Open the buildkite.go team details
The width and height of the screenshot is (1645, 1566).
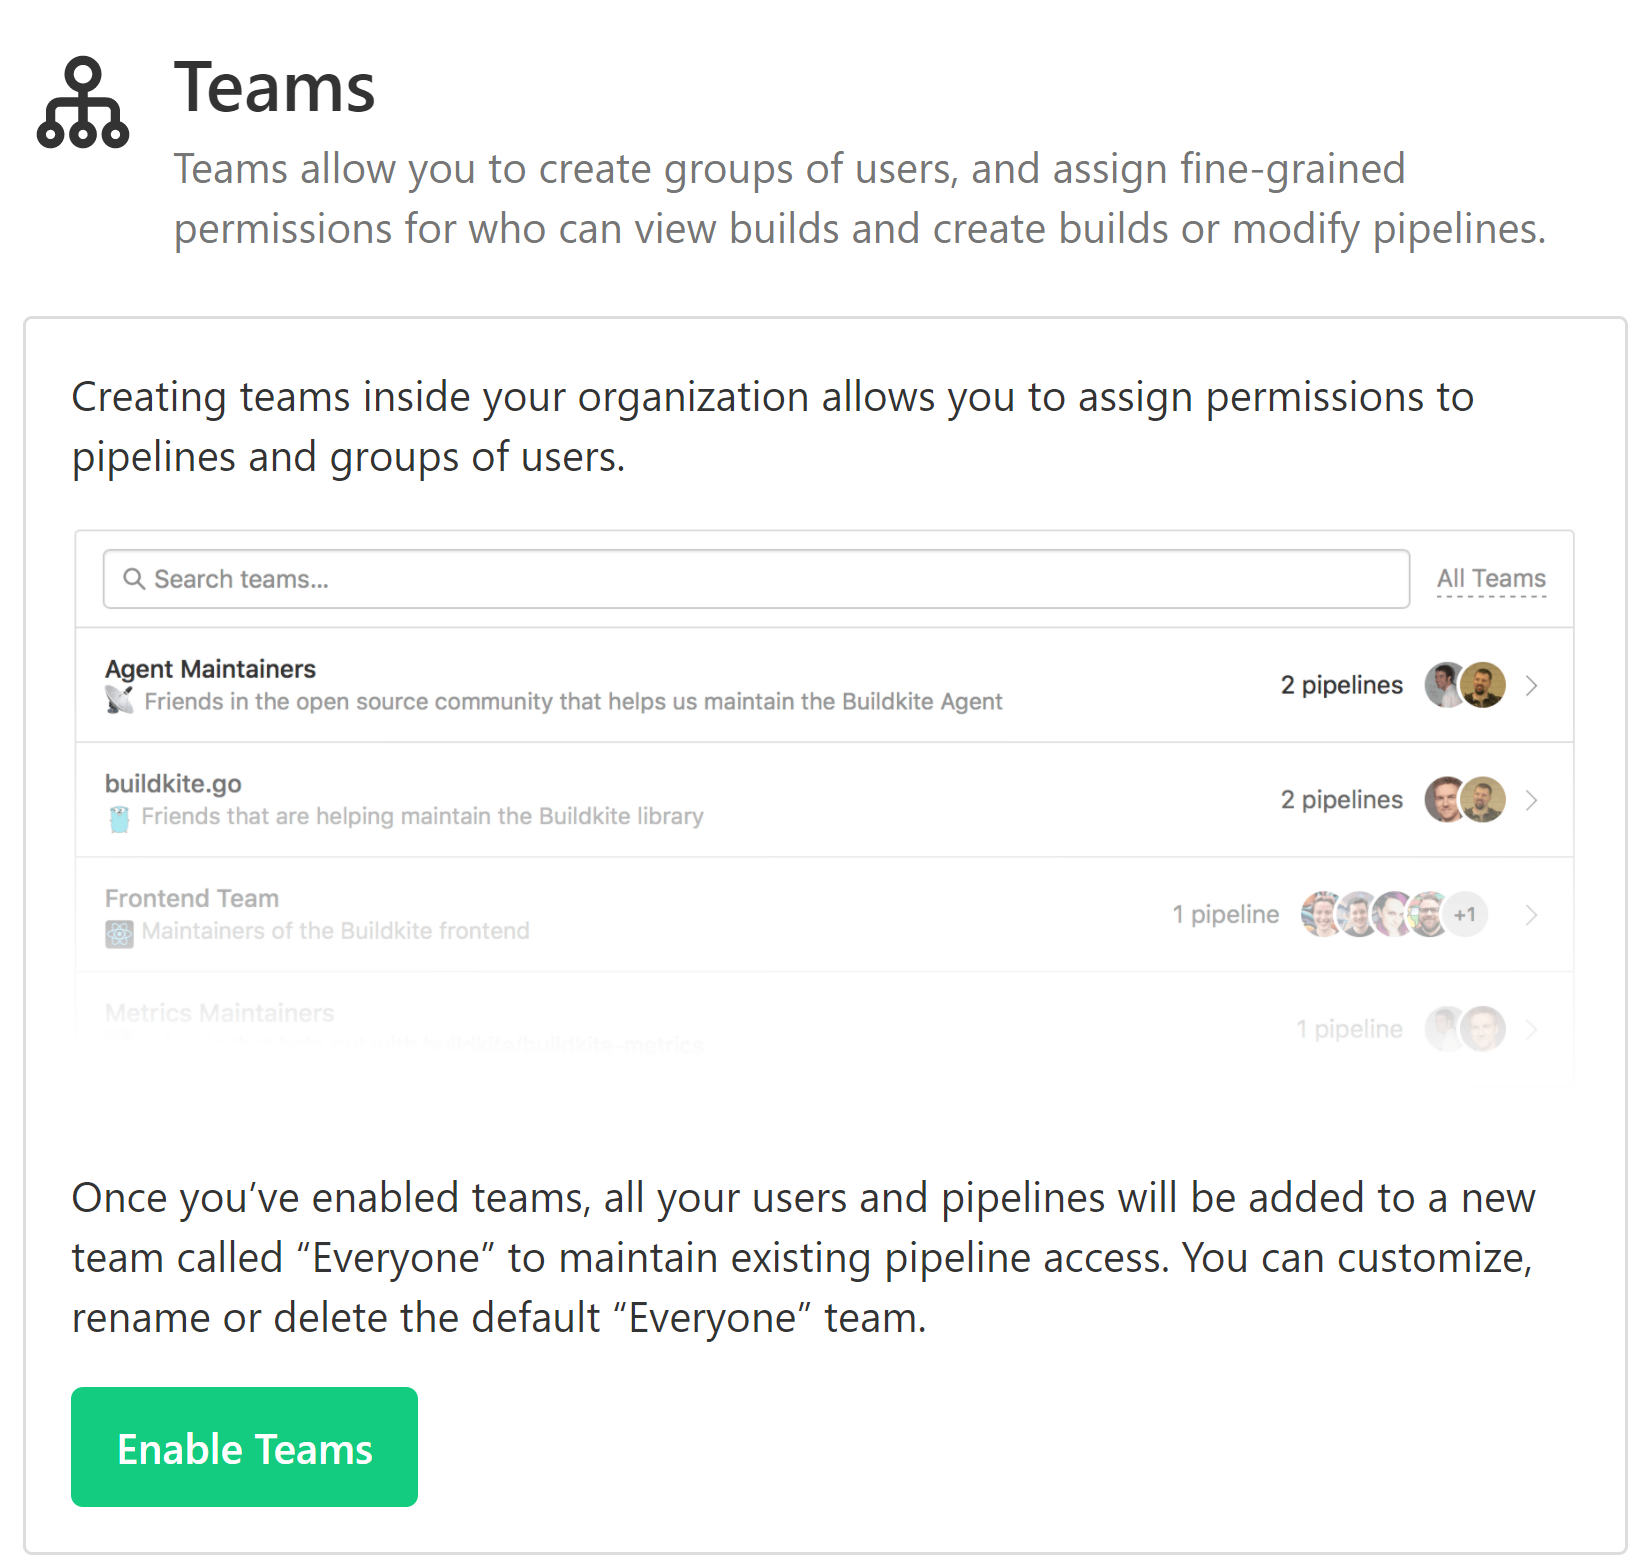tap(175, 783)
